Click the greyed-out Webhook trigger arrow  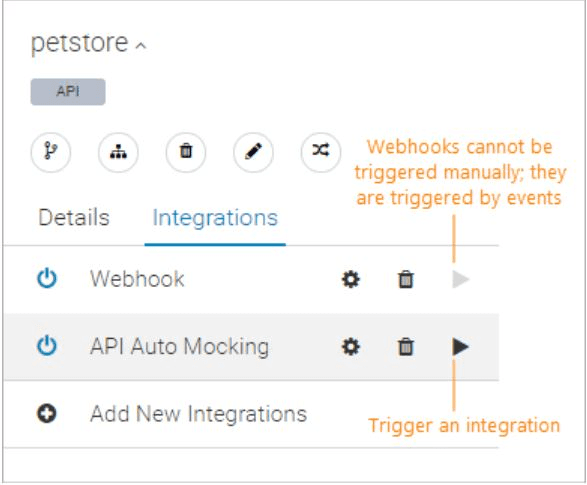click(x=461, y=279)
